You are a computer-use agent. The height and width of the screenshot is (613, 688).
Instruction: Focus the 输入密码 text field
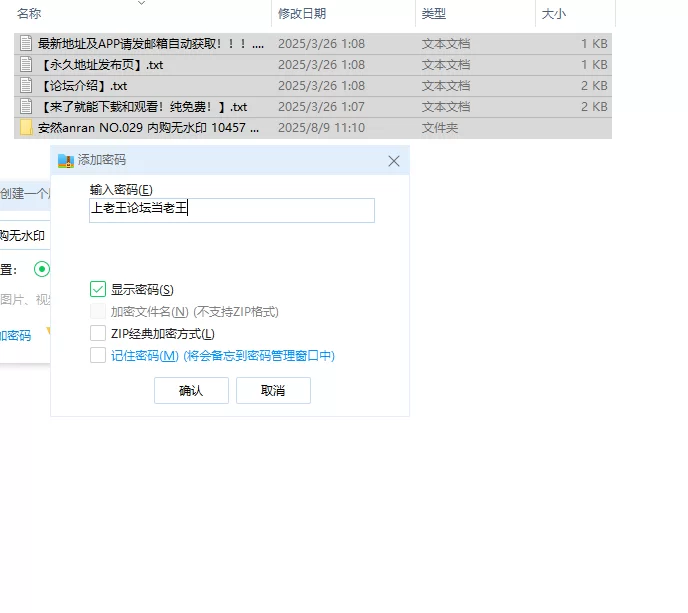pos(231,210)
